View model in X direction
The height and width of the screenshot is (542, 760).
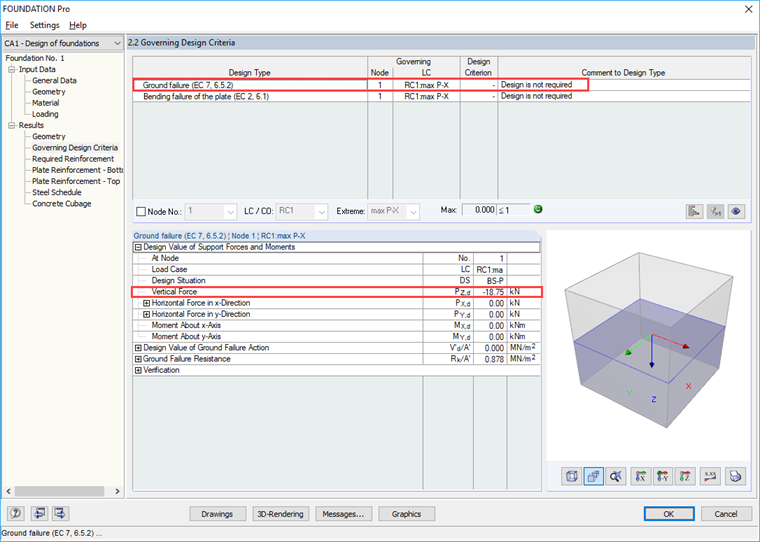click(x=641, y=477)
